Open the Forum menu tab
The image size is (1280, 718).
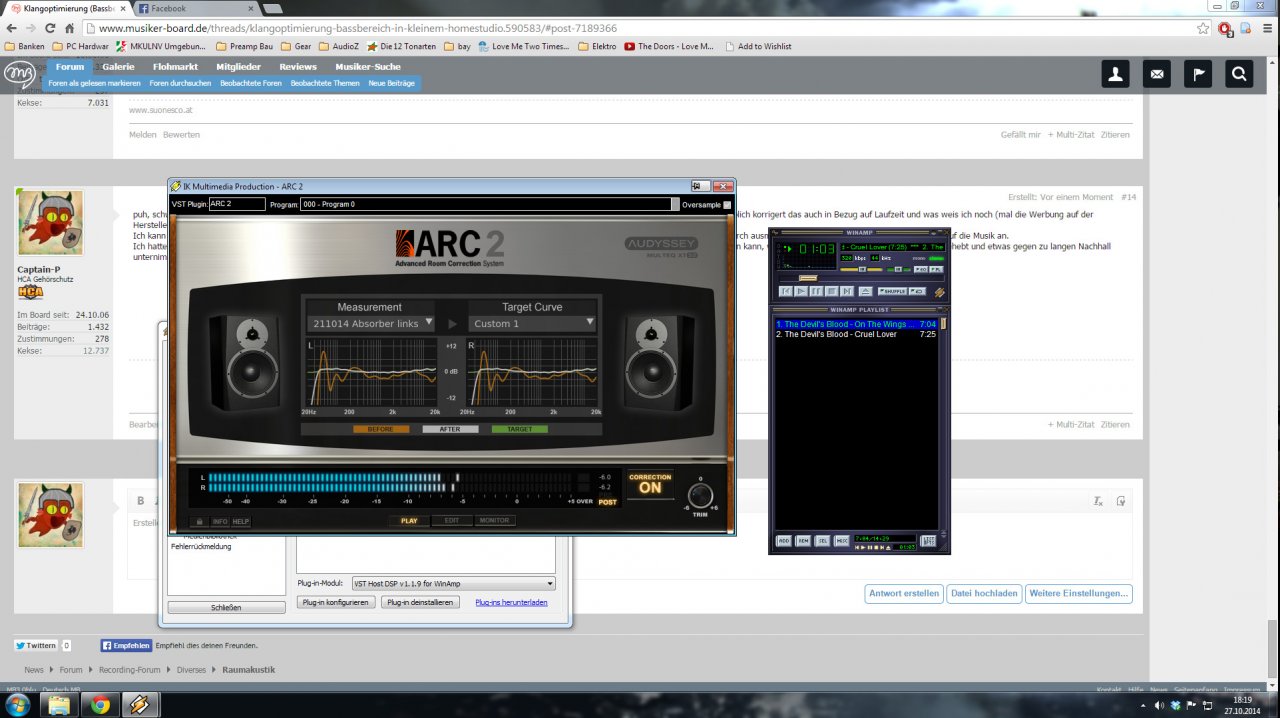(70, 66)
